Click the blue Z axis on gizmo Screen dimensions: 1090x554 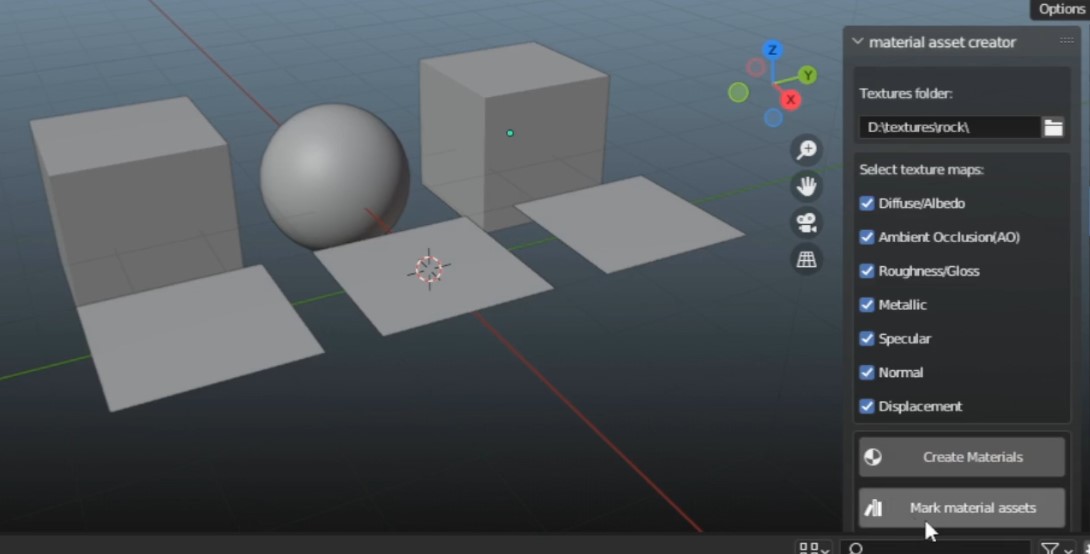(772, 50)
